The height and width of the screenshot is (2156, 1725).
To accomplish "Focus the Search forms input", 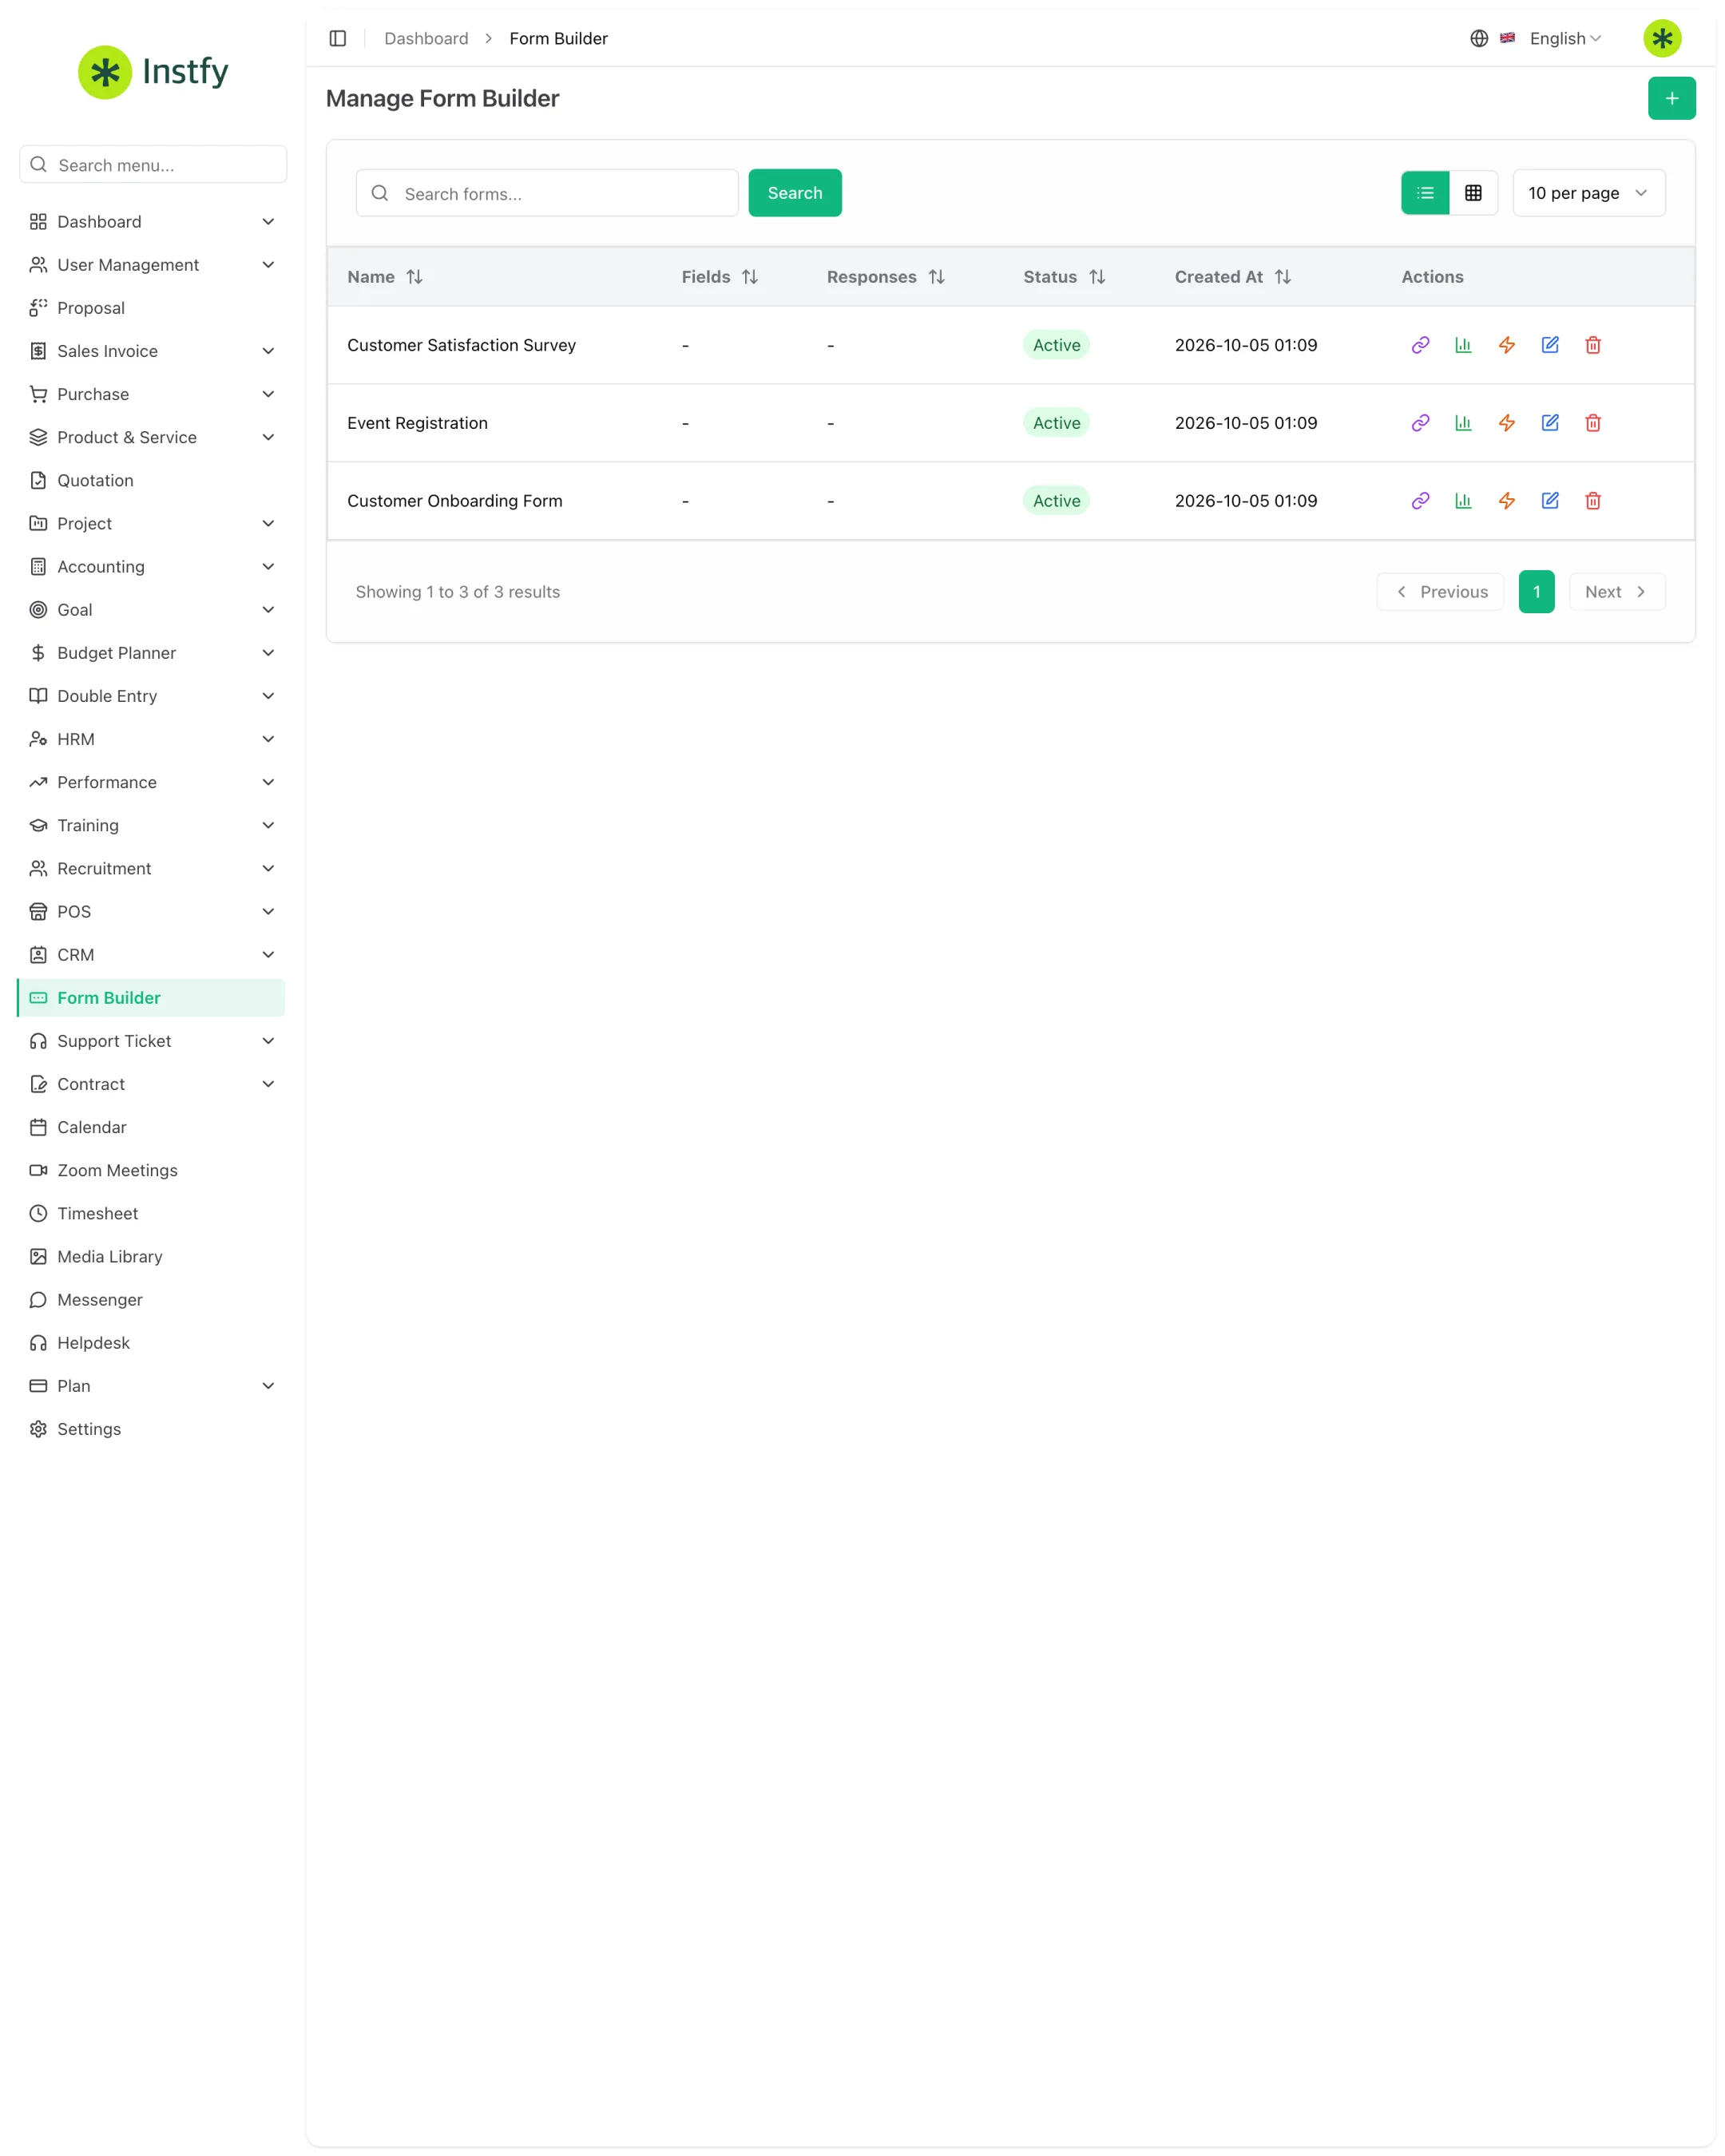I will coord(547,193).
